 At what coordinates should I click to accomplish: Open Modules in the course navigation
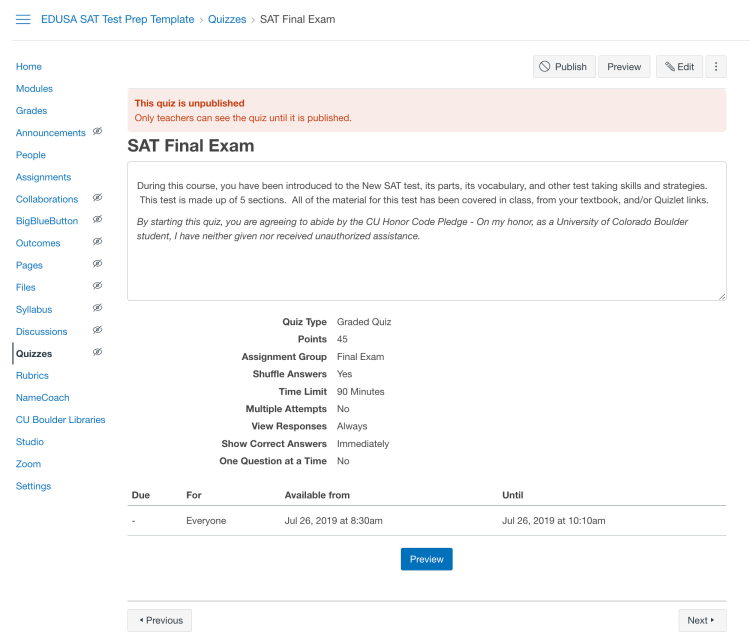tap(34, 89)
